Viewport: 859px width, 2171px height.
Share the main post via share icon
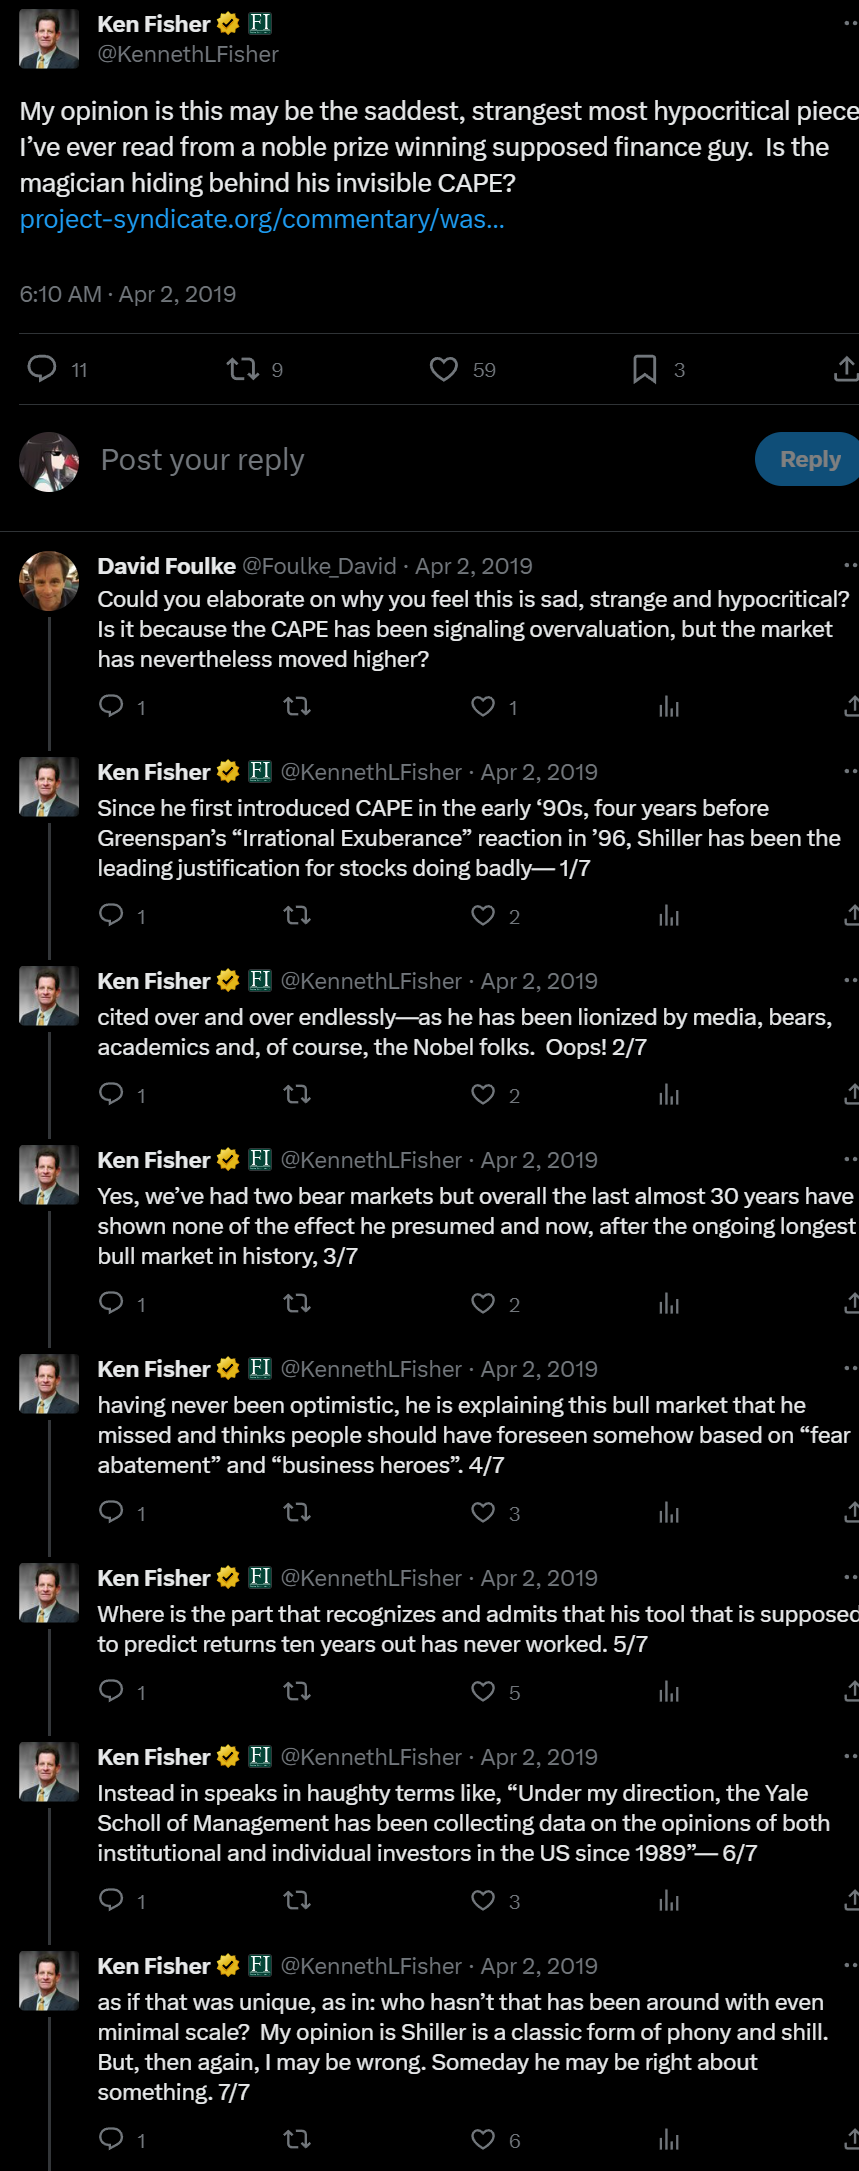pos(846,369)
